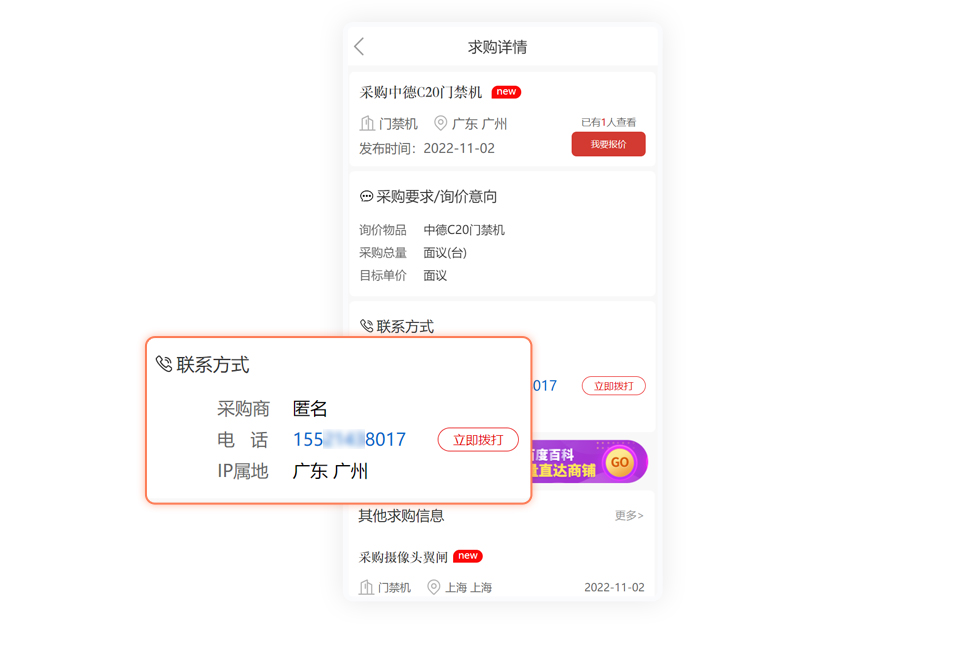Click the title 采购中德C20门禁机
Image resolution: width=978 pixels, height=656 pixels.
pos(421,92)
